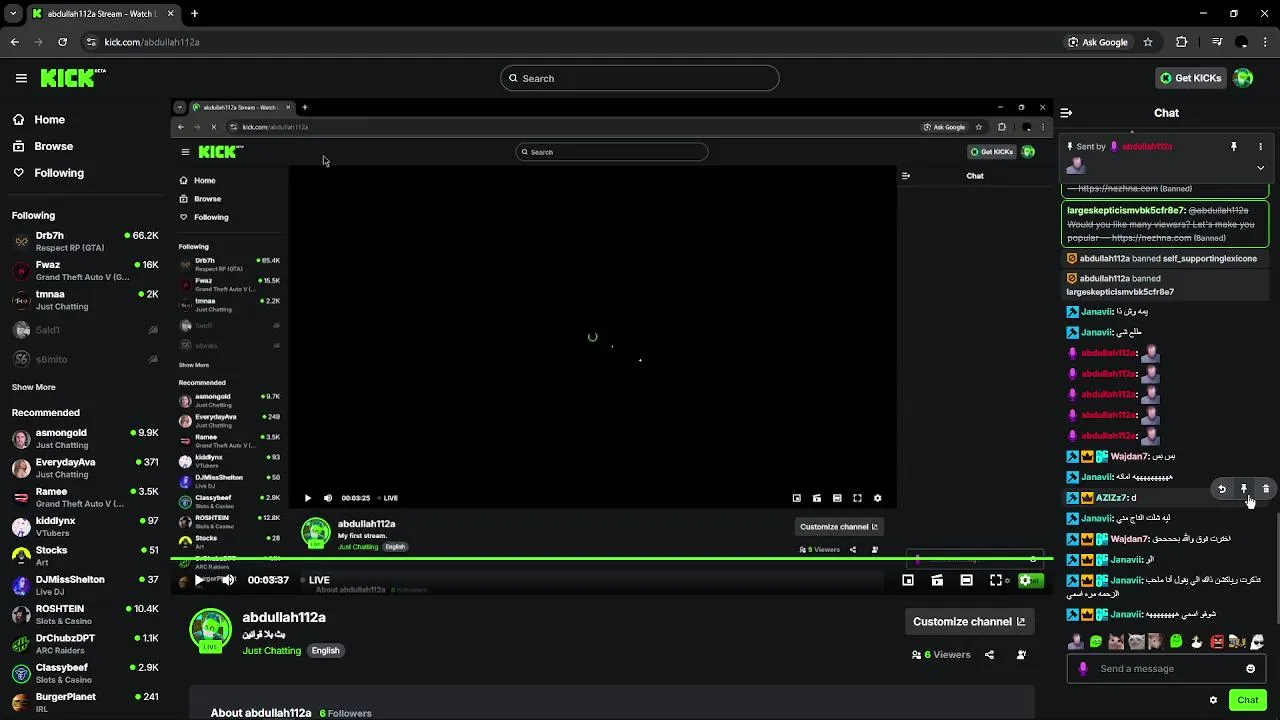
Task: Open Fwaz channel in the Following list
Action: tap(85, 271)
